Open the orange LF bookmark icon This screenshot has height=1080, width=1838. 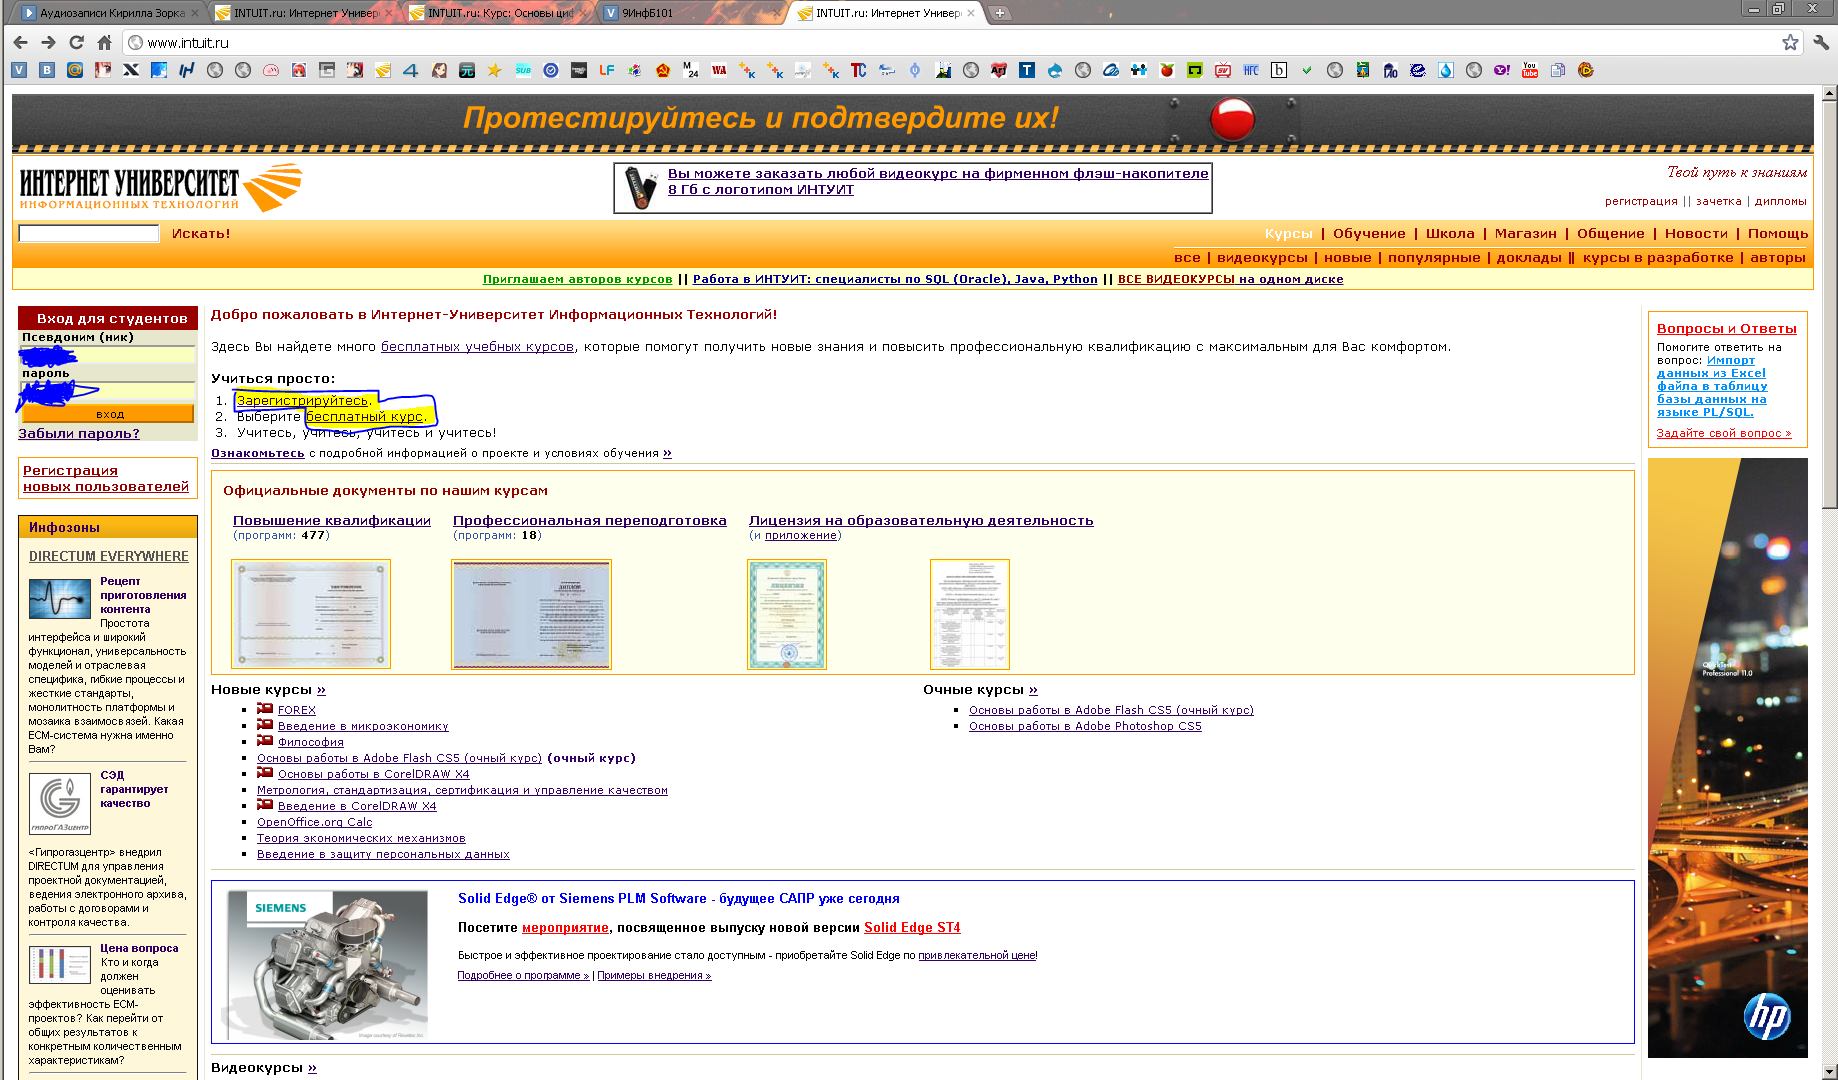coord(606,70)
